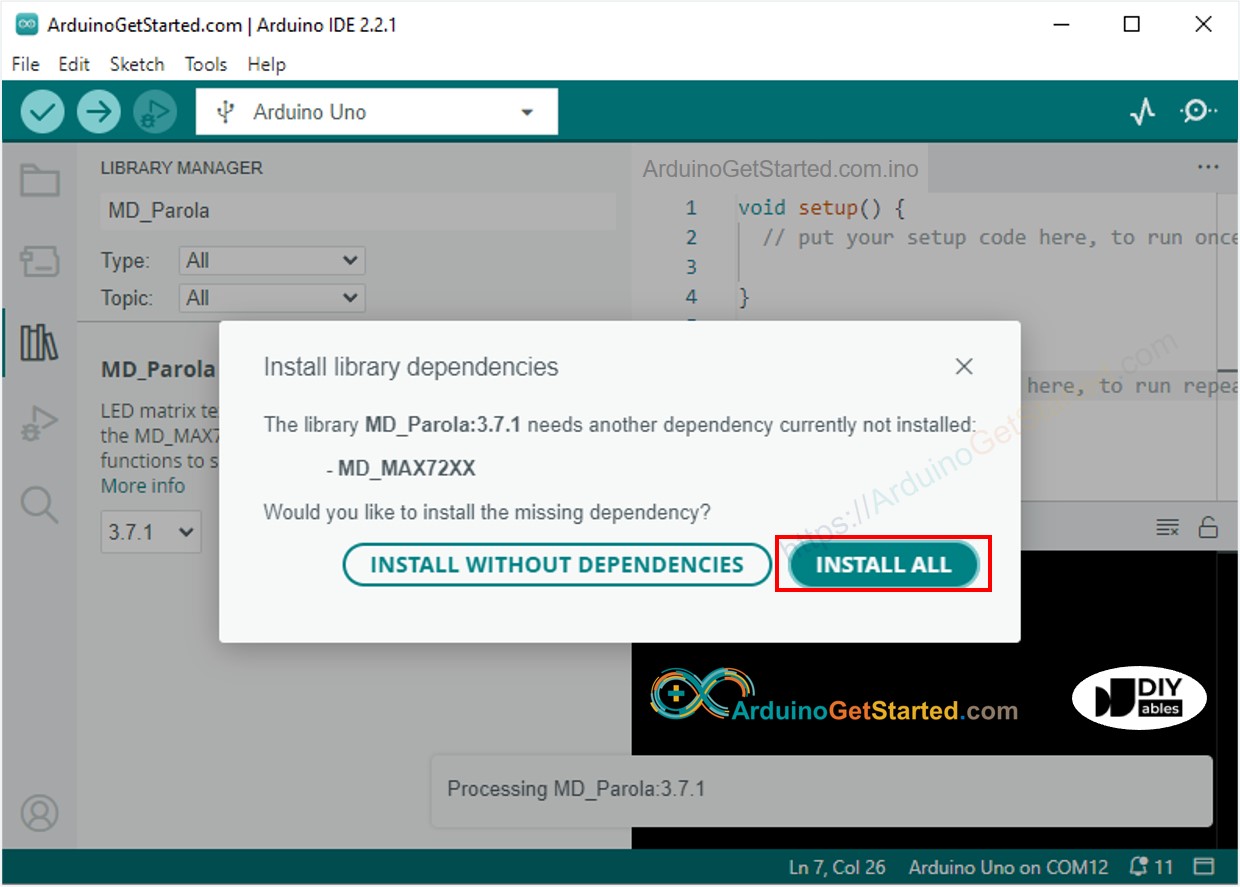Click the Upload sketch icon
This screenshot has height=887, width=1240.
98,111
